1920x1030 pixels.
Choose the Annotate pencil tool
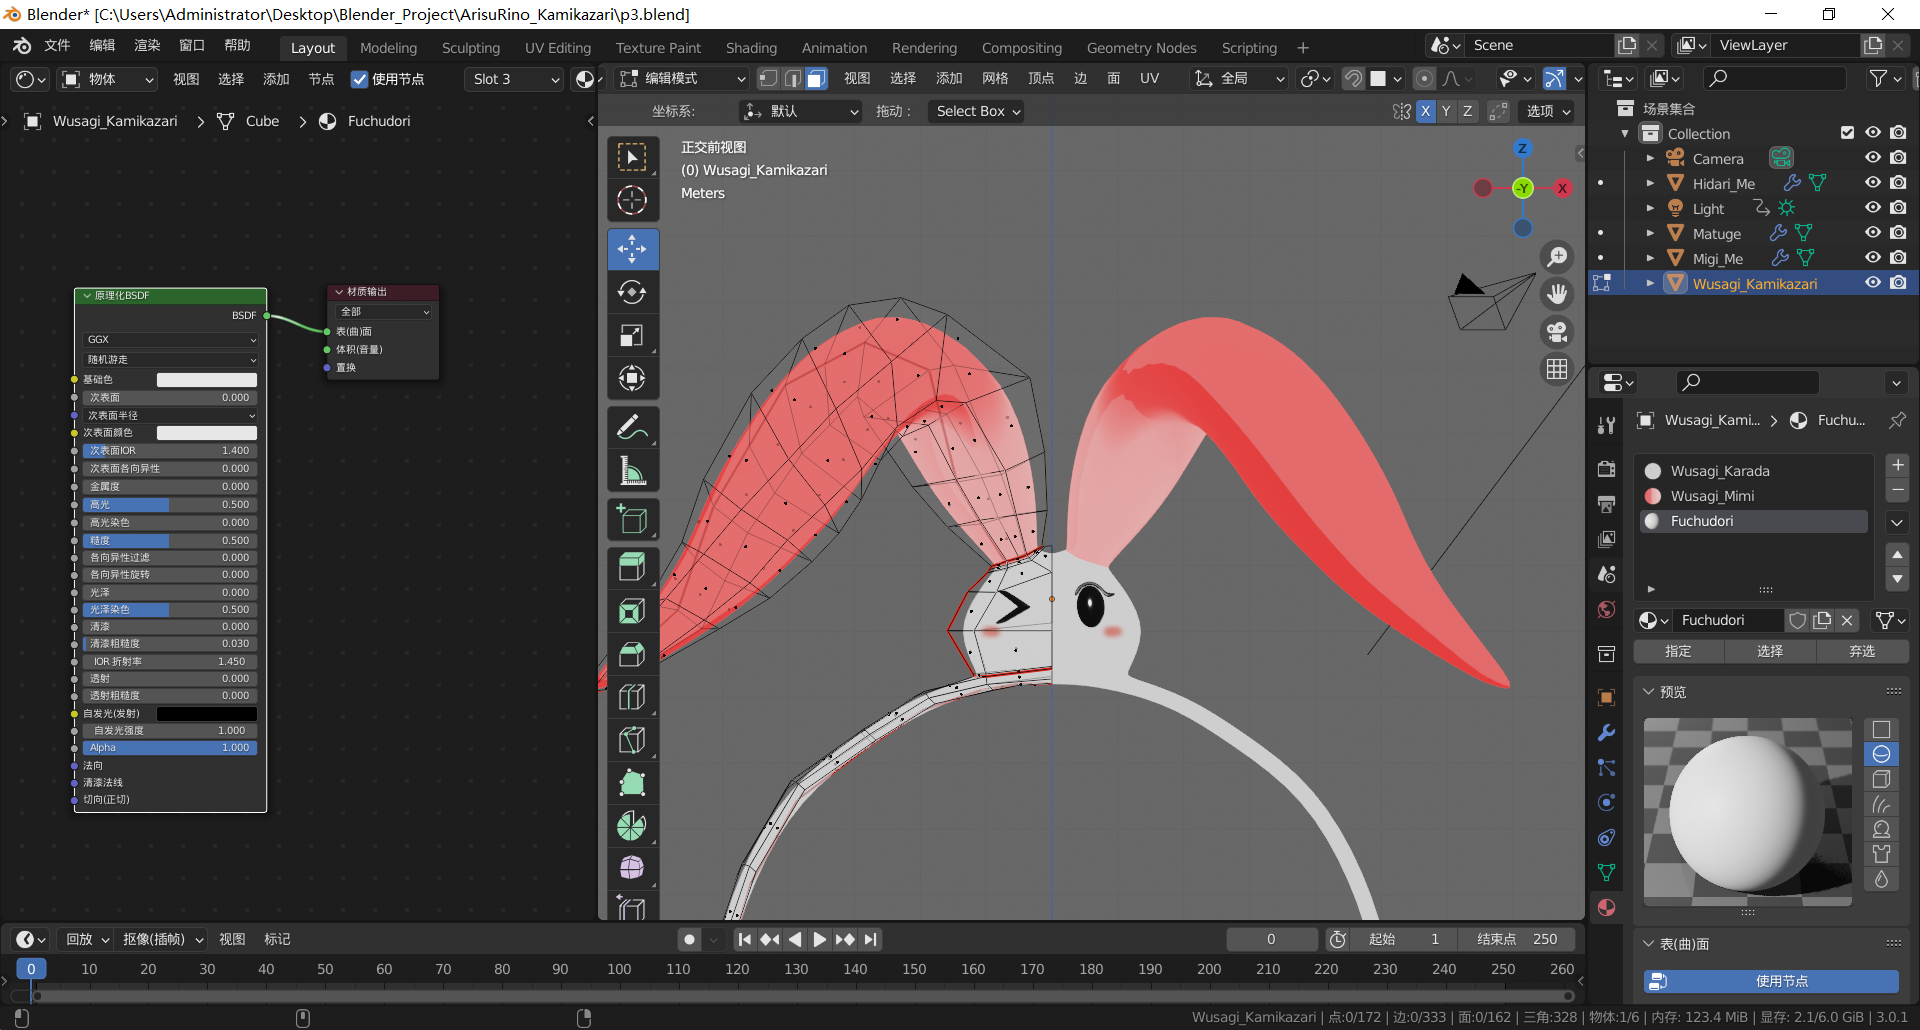(x=632, y=428)
